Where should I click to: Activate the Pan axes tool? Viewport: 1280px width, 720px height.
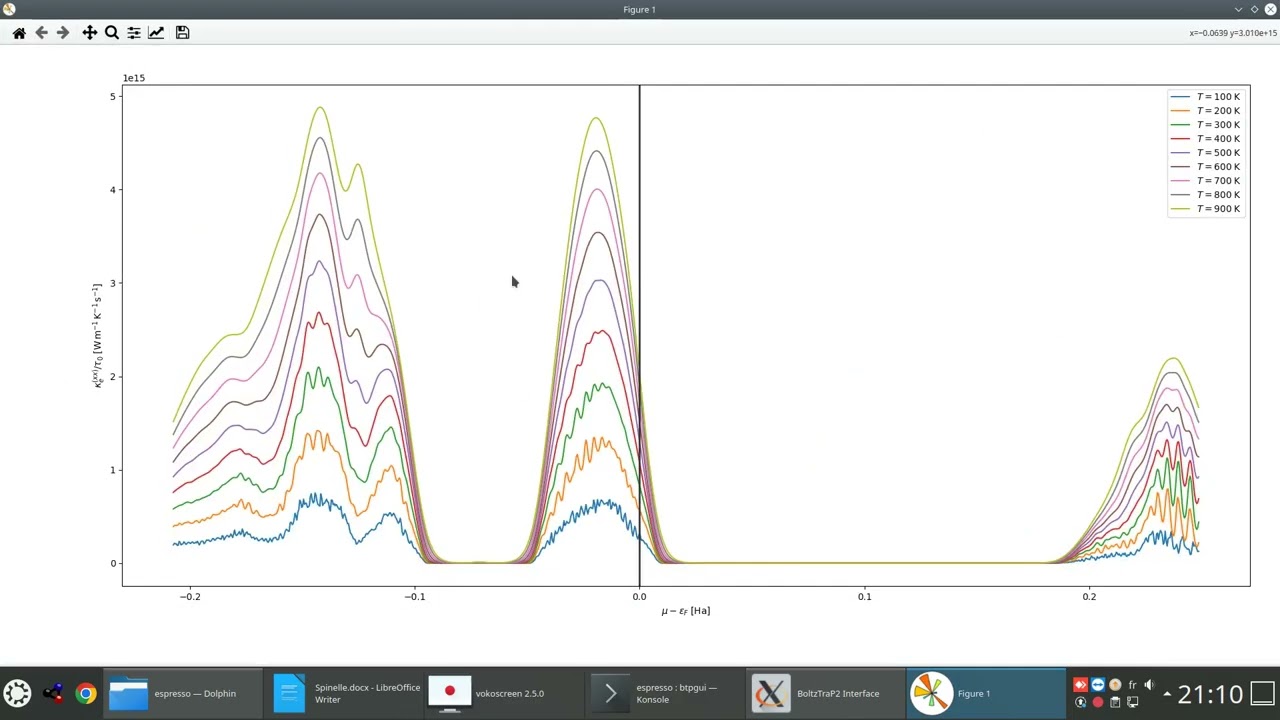click(x=89, y=33)
